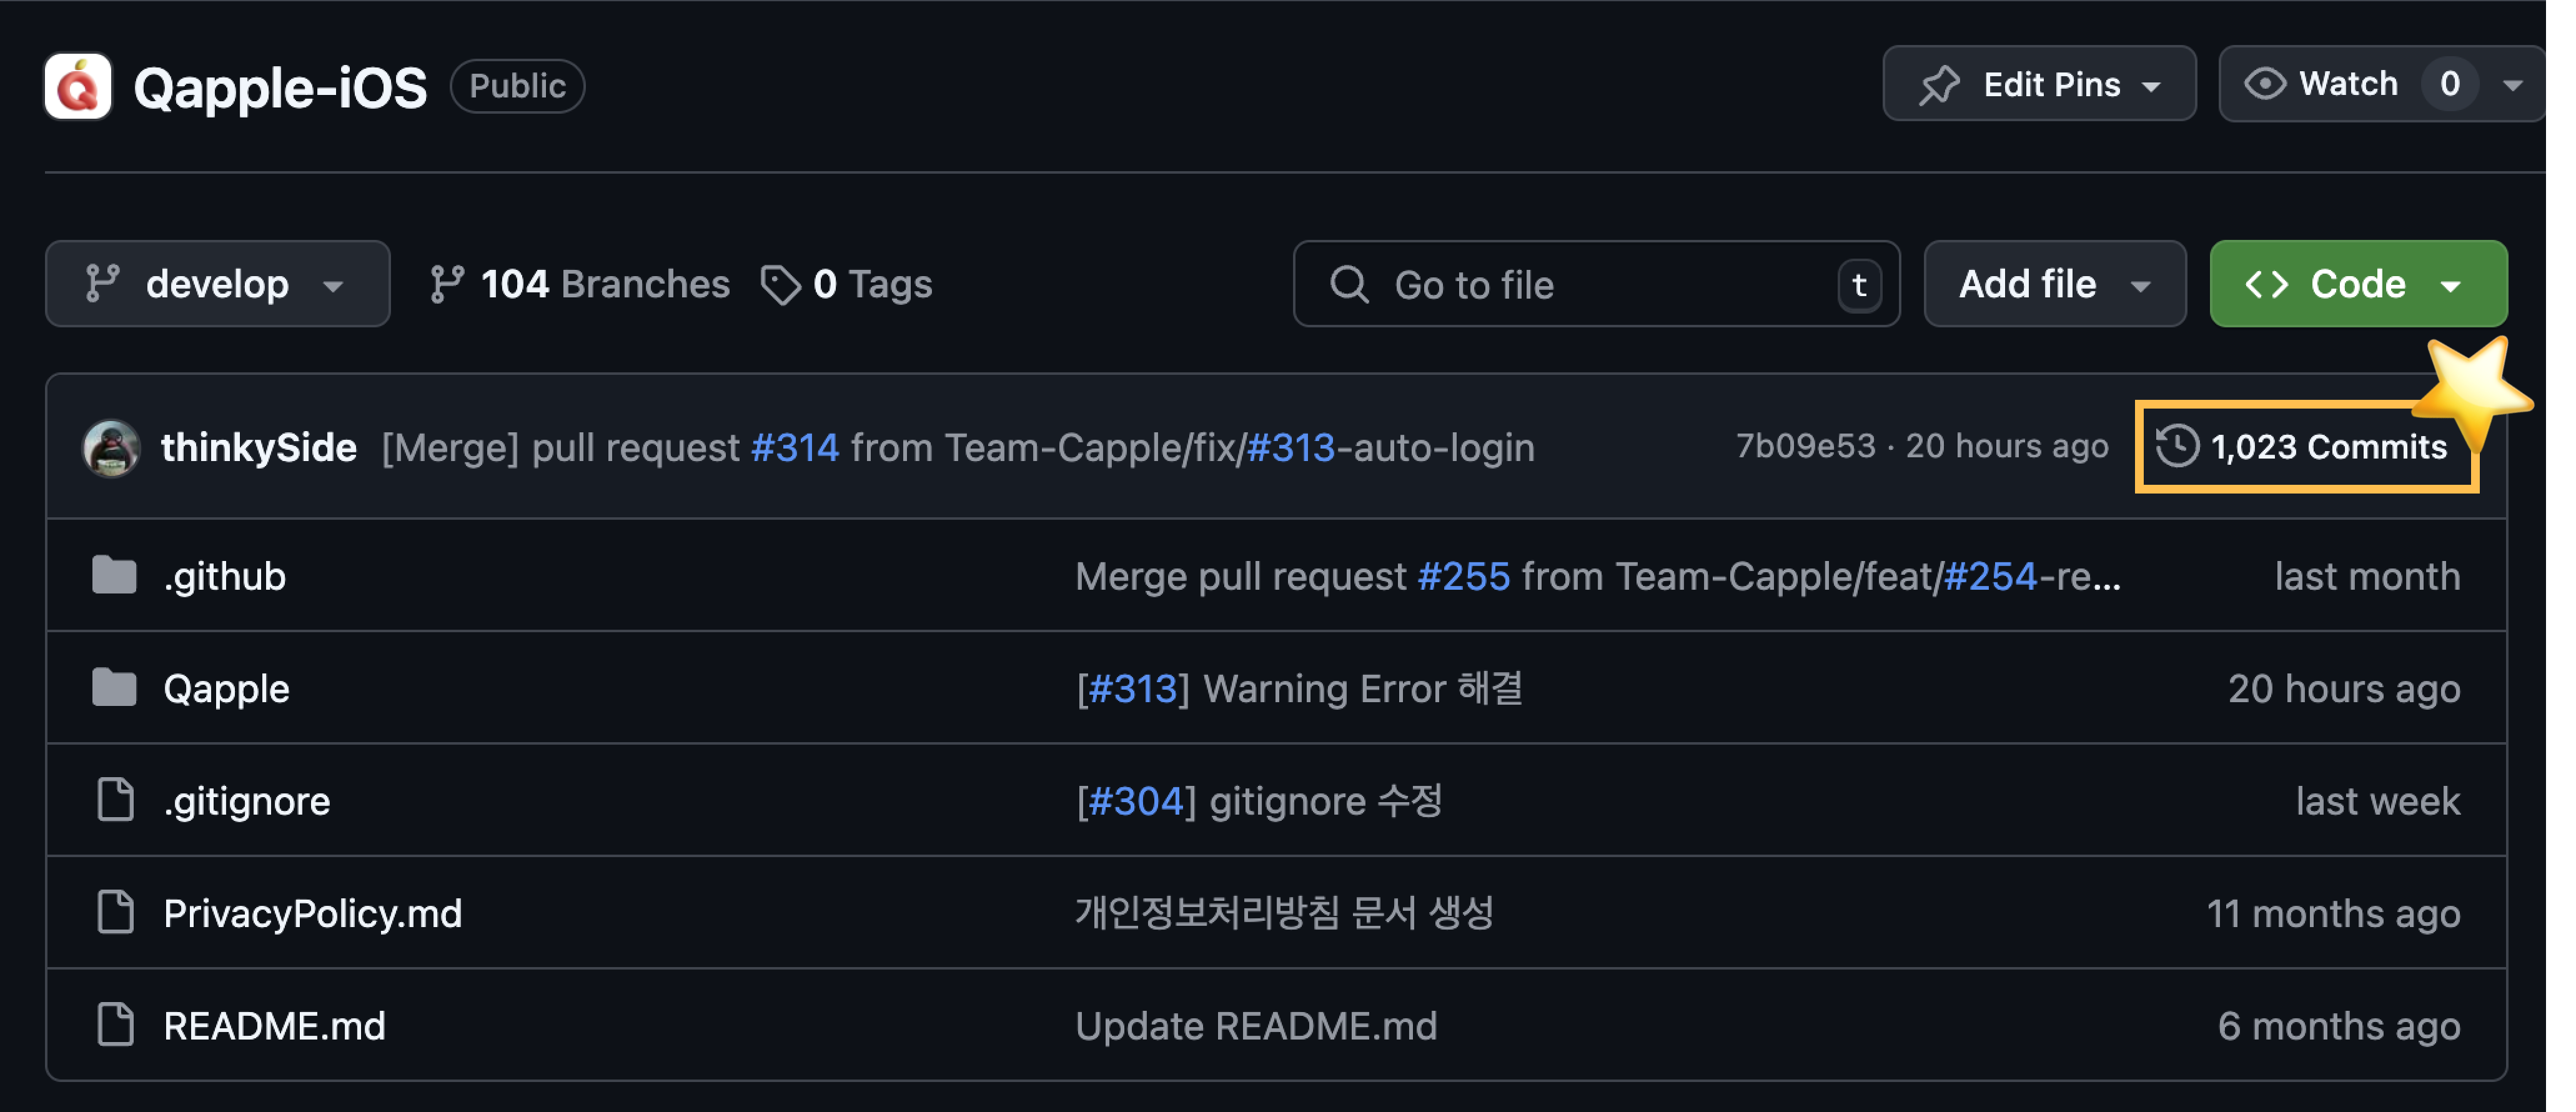Click the tag icon next to 0 Tags
This screenshot has height=1112, width=2576.
click(x=780, y=285)
